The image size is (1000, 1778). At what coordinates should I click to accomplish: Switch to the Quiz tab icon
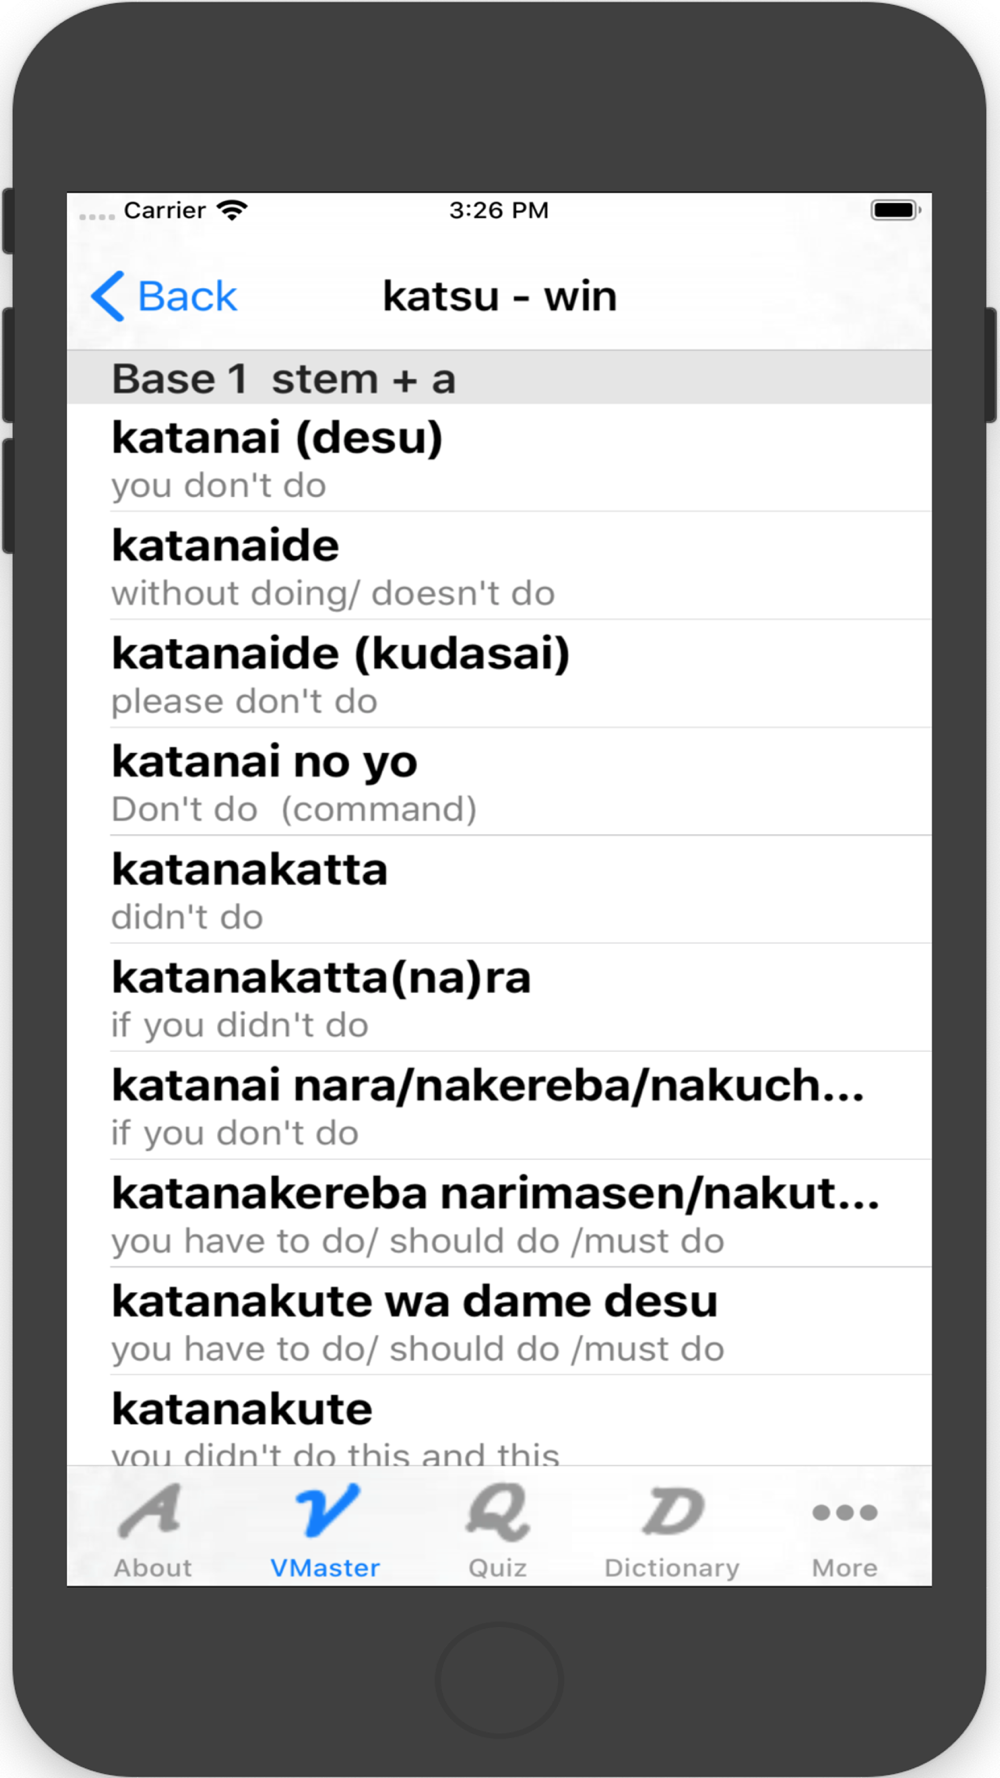[x=497, y=1511]
